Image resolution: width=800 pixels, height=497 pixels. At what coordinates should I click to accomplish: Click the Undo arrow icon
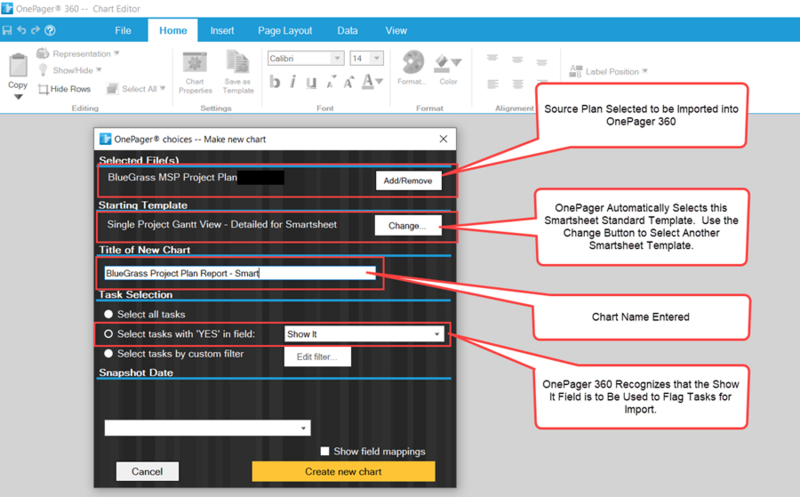coord(21,31)
